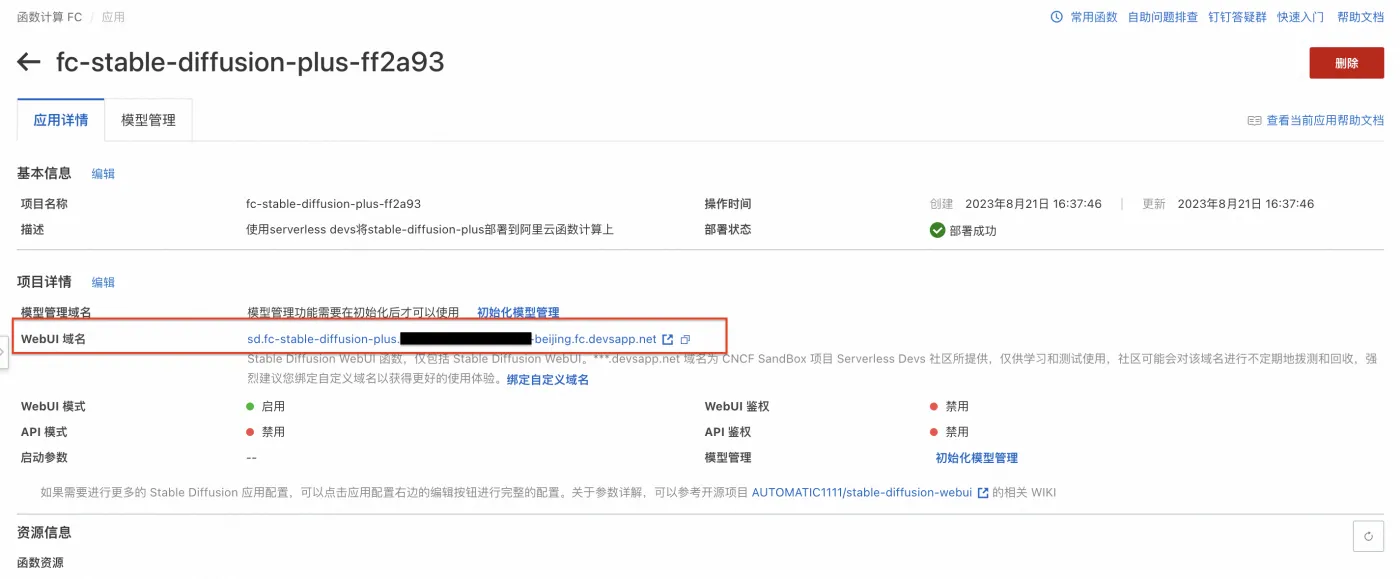Click the help document icon beside 查看当前应用帮助文档

pos(1254,120)
